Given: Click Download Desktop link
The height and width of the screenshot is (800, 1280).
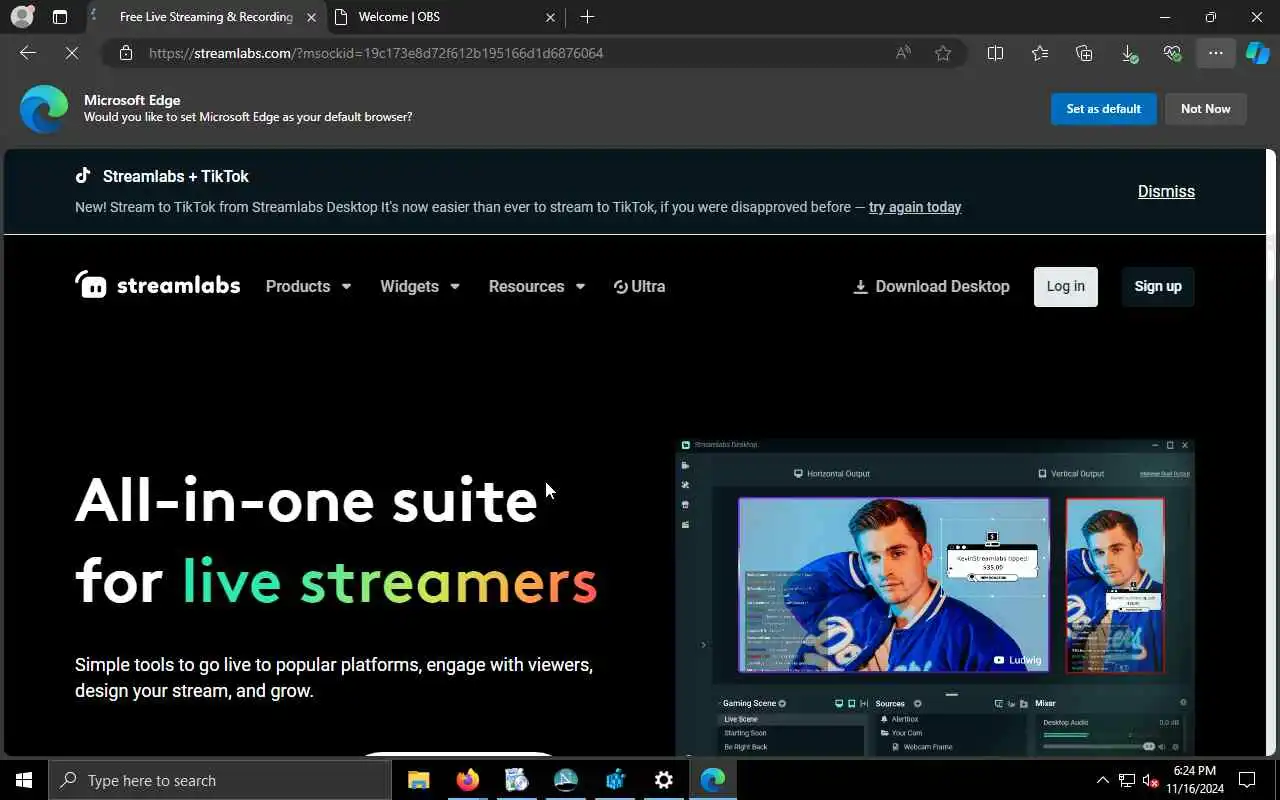Looking at the screenshot, I should click(x=931, y=286).
